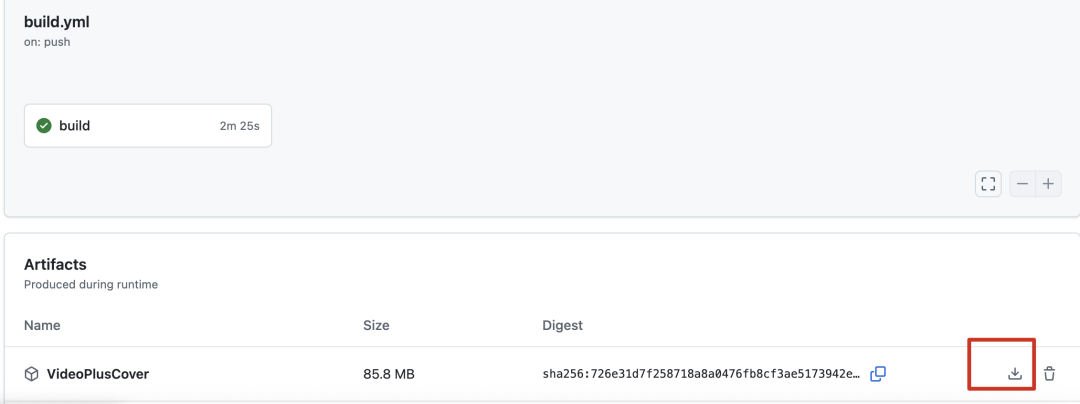Click the Name column header
Screen dimensions: 1080x404
42,325
